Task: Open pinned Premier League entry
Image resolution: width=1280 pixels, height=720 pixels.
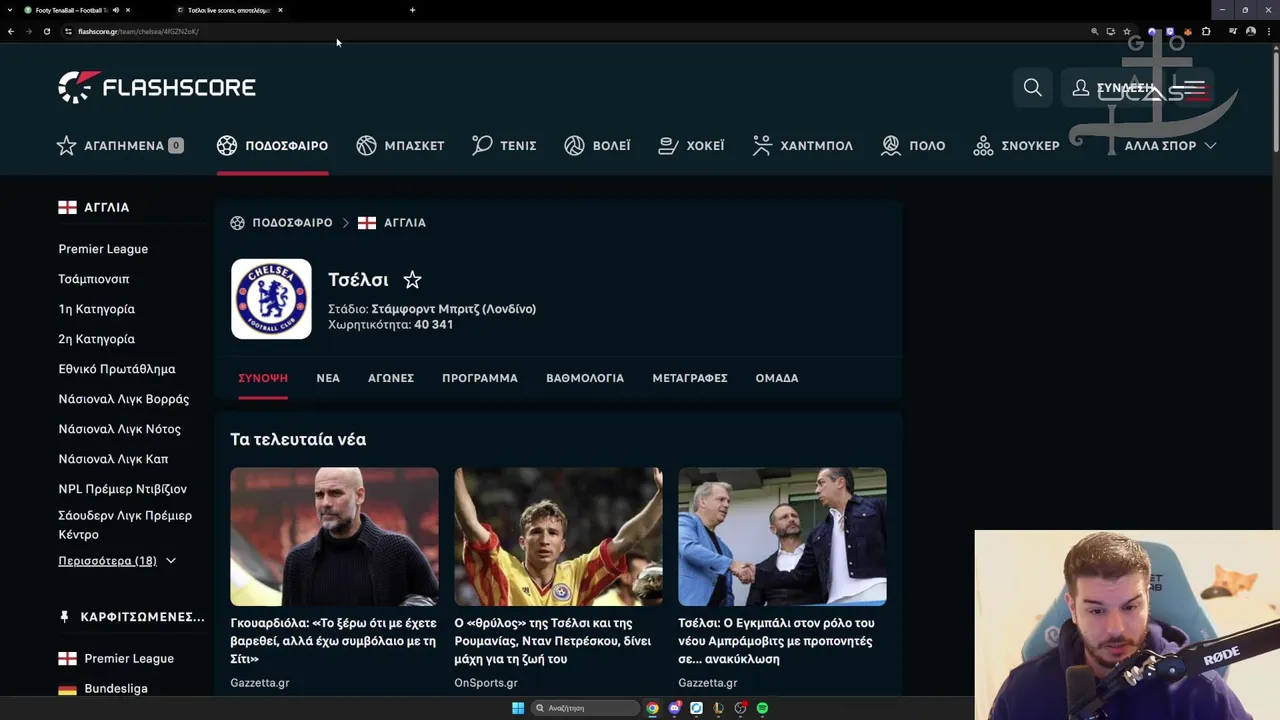Action: pos(116,659)
